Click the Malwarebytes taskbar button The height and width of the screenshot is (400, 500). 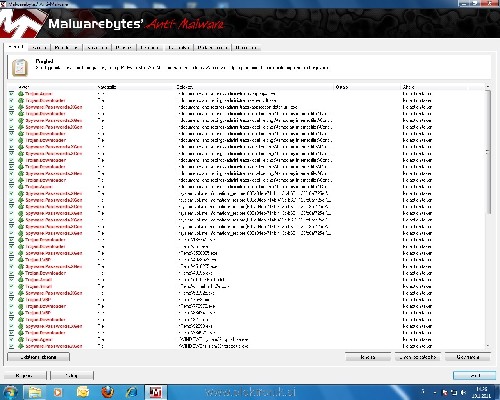(x=156, y=392)
